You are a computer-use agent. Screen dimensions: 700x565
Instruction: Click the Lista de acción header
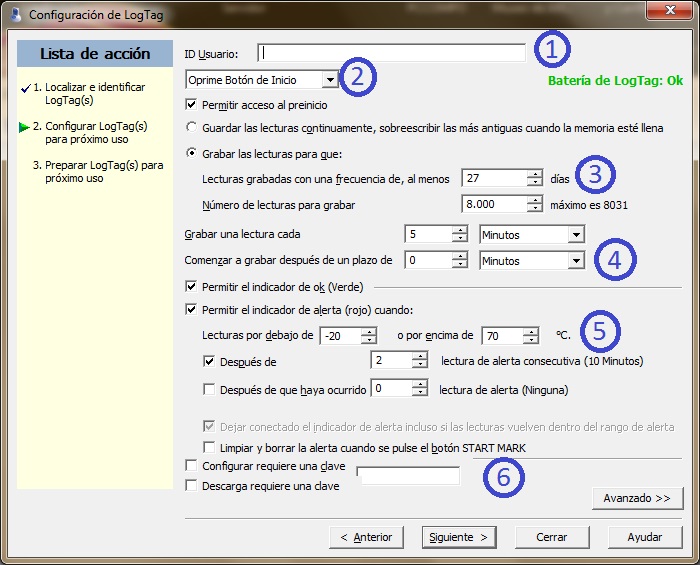(95, 54)
